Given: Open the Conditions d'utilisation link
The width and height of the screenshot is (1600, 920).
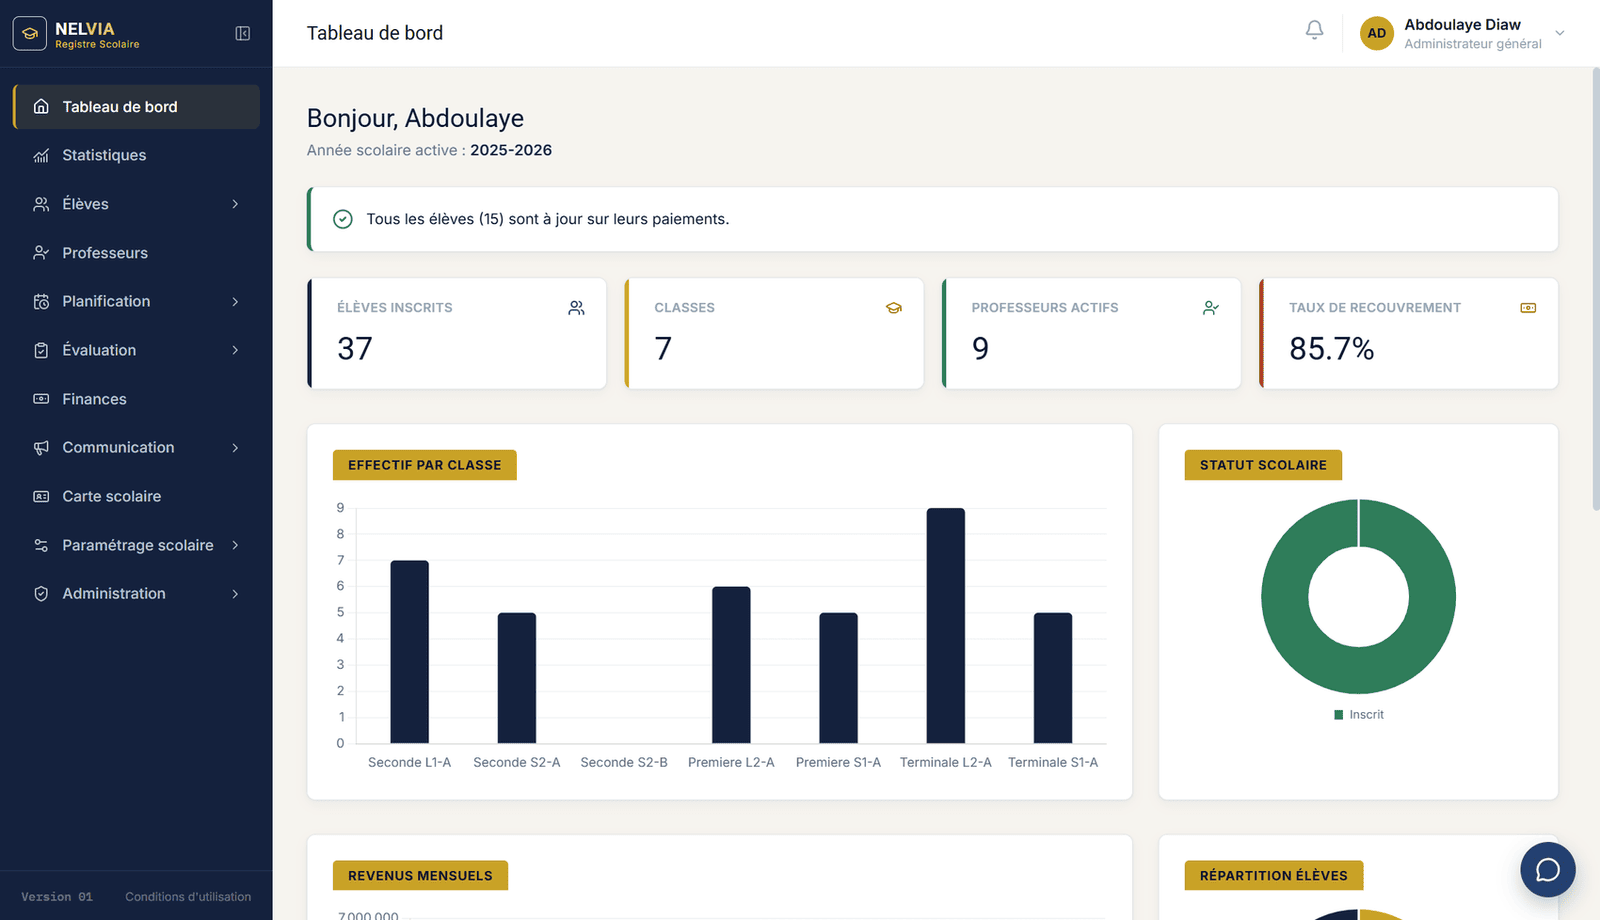Looking at the screenshot, I should pos(188,897).
